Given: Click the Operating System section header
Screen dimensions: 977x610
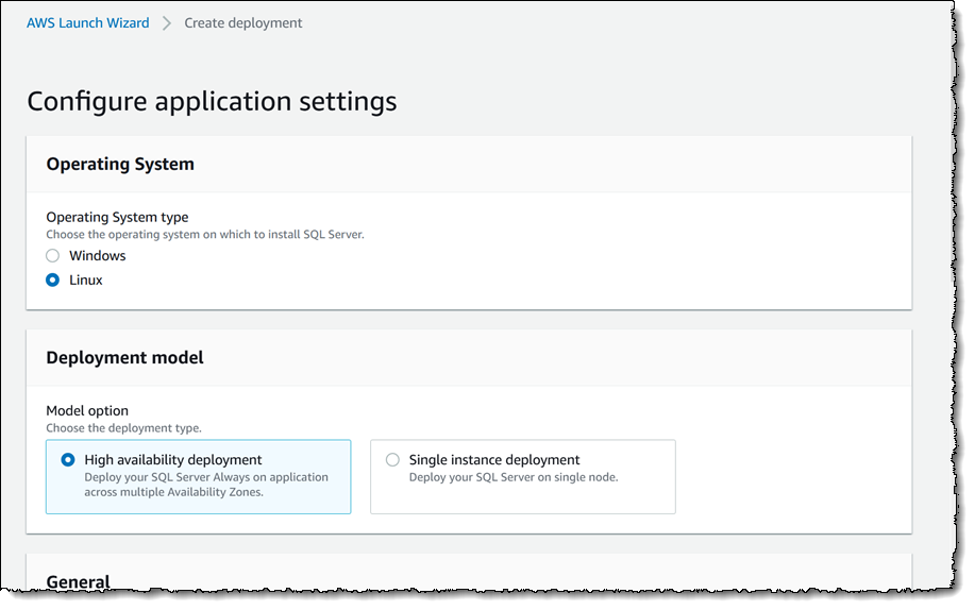Looking at the screenshot, I should 120,164.
